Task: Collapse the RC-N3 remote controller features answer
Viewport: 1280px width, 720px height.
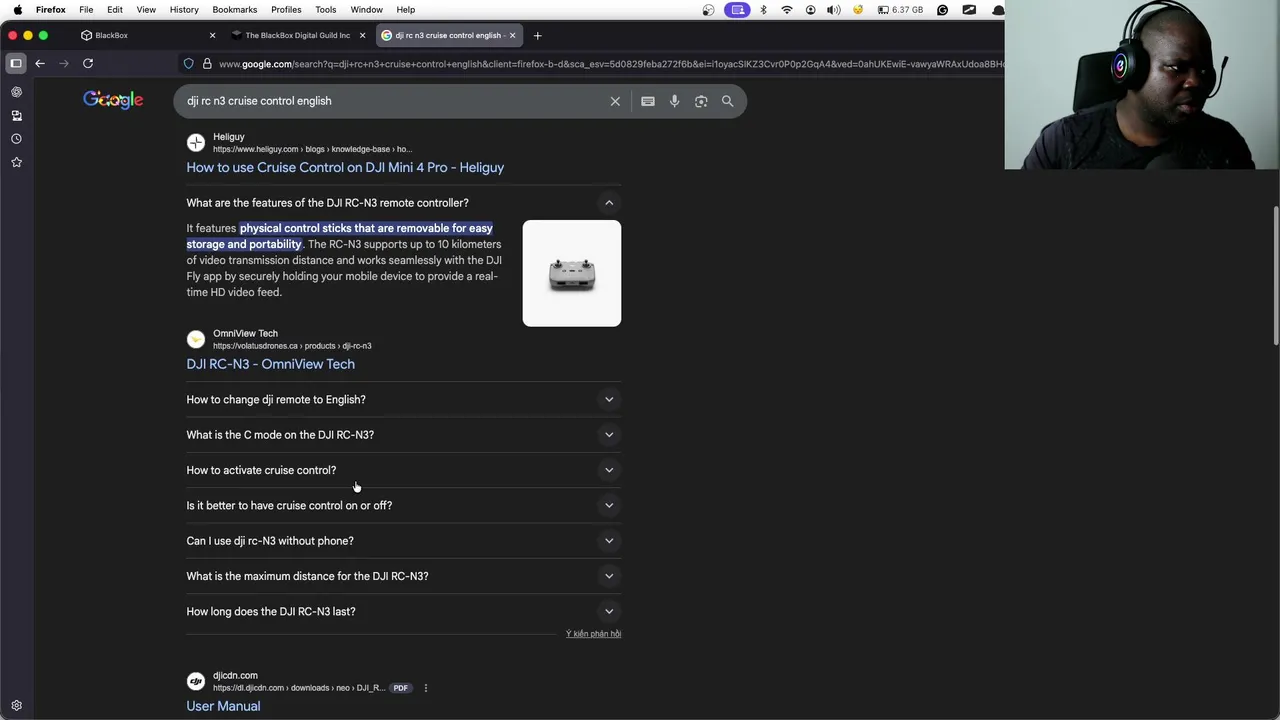Action: click(x=609, y=203)
